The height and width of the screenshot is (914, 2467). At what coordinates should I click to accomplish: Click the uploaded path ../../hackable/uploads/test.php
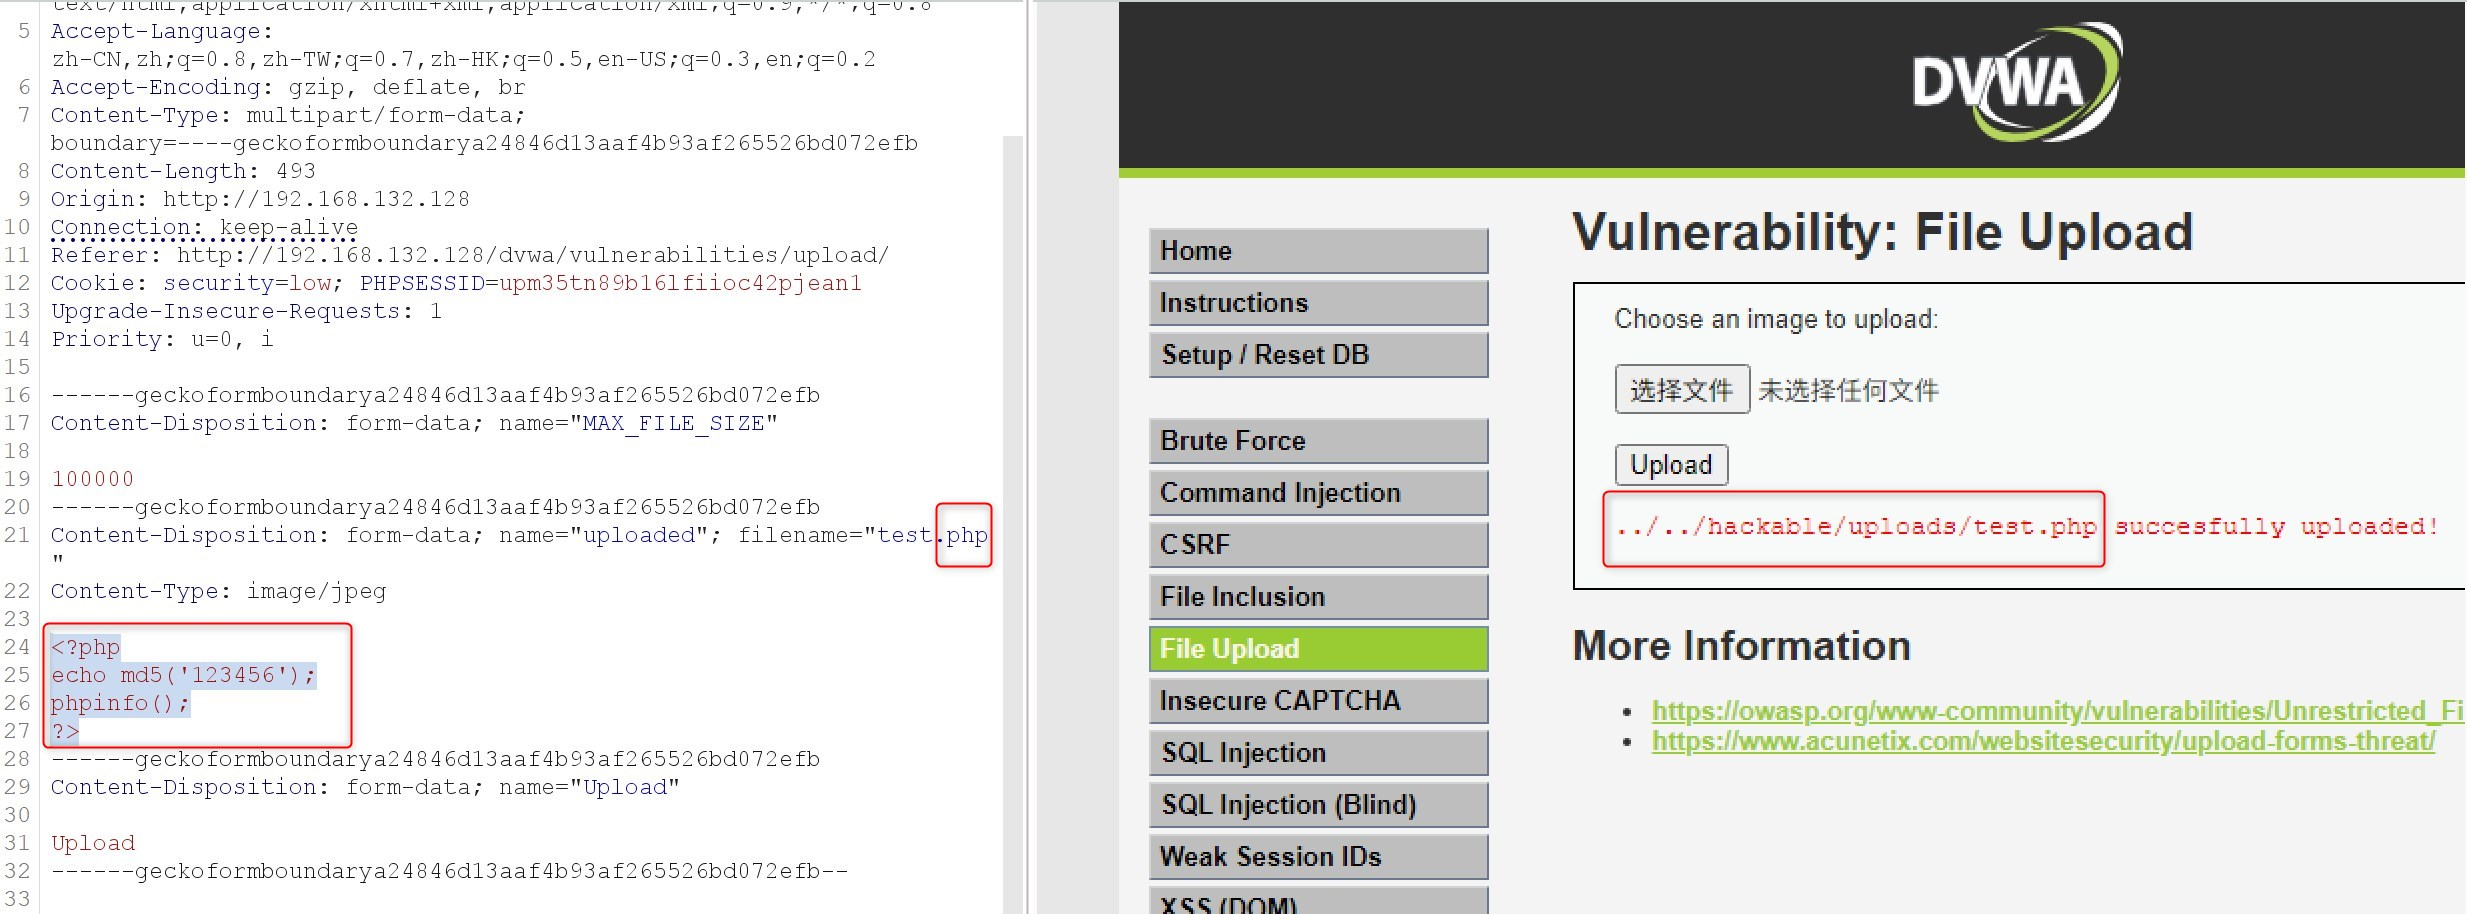pos(1856,527)
